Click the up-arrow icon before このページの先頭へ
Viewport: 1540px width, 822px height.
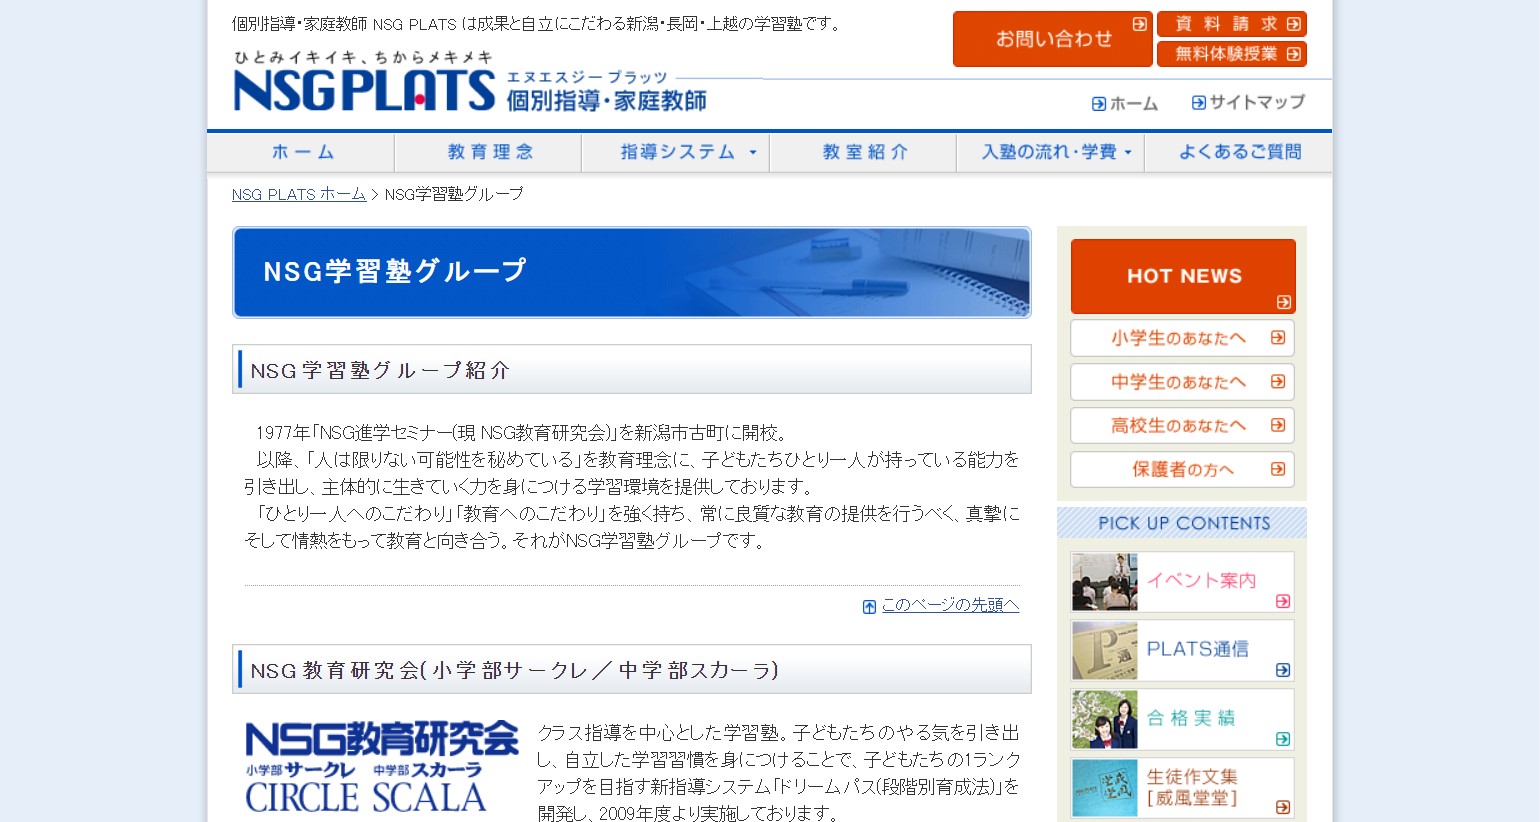point(869,606)
